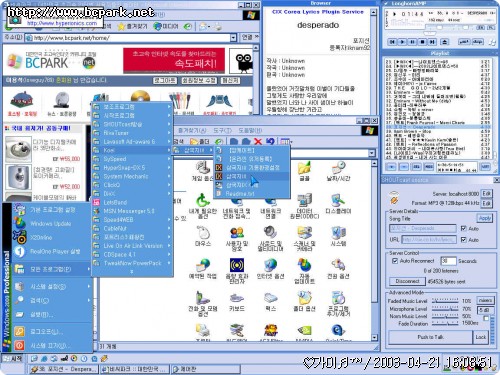Viewport: 500px width, 375px height.
Task: Open the 프로그램 추가/제거 icon
Action: [338, 304]
